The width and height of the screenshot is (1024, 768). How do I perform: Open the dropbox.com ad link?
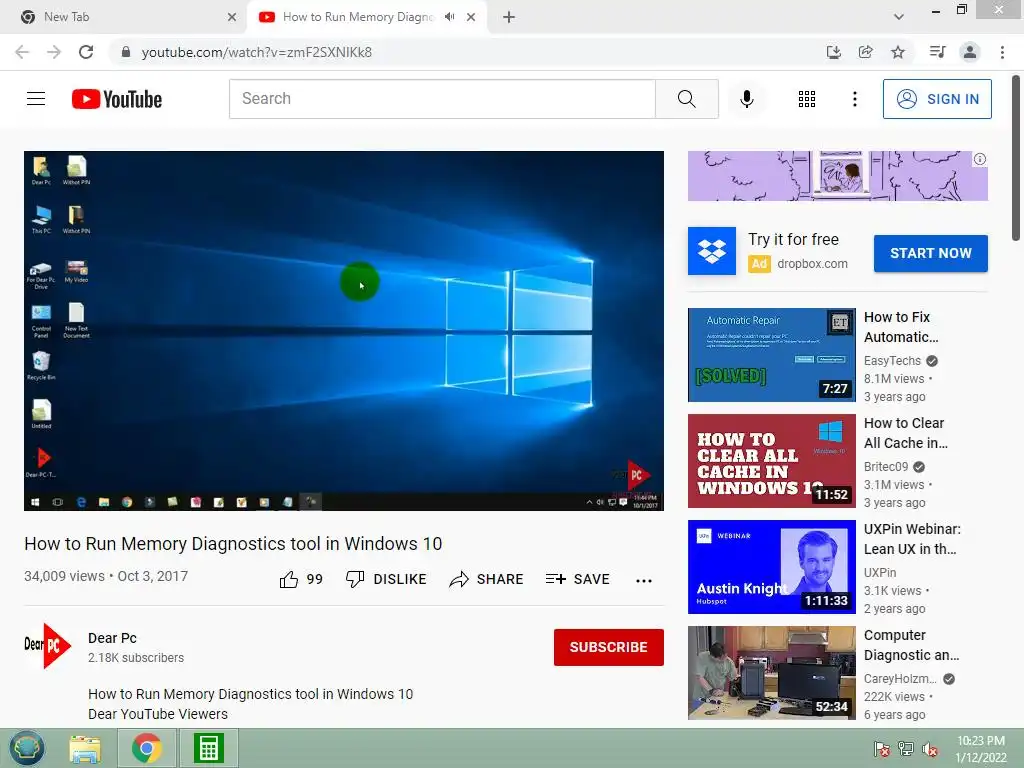[x=812, y=264]
